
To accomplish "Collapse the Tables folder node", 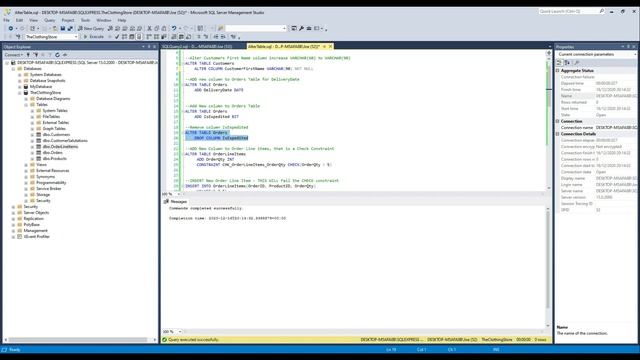I will tap(26, 104).
